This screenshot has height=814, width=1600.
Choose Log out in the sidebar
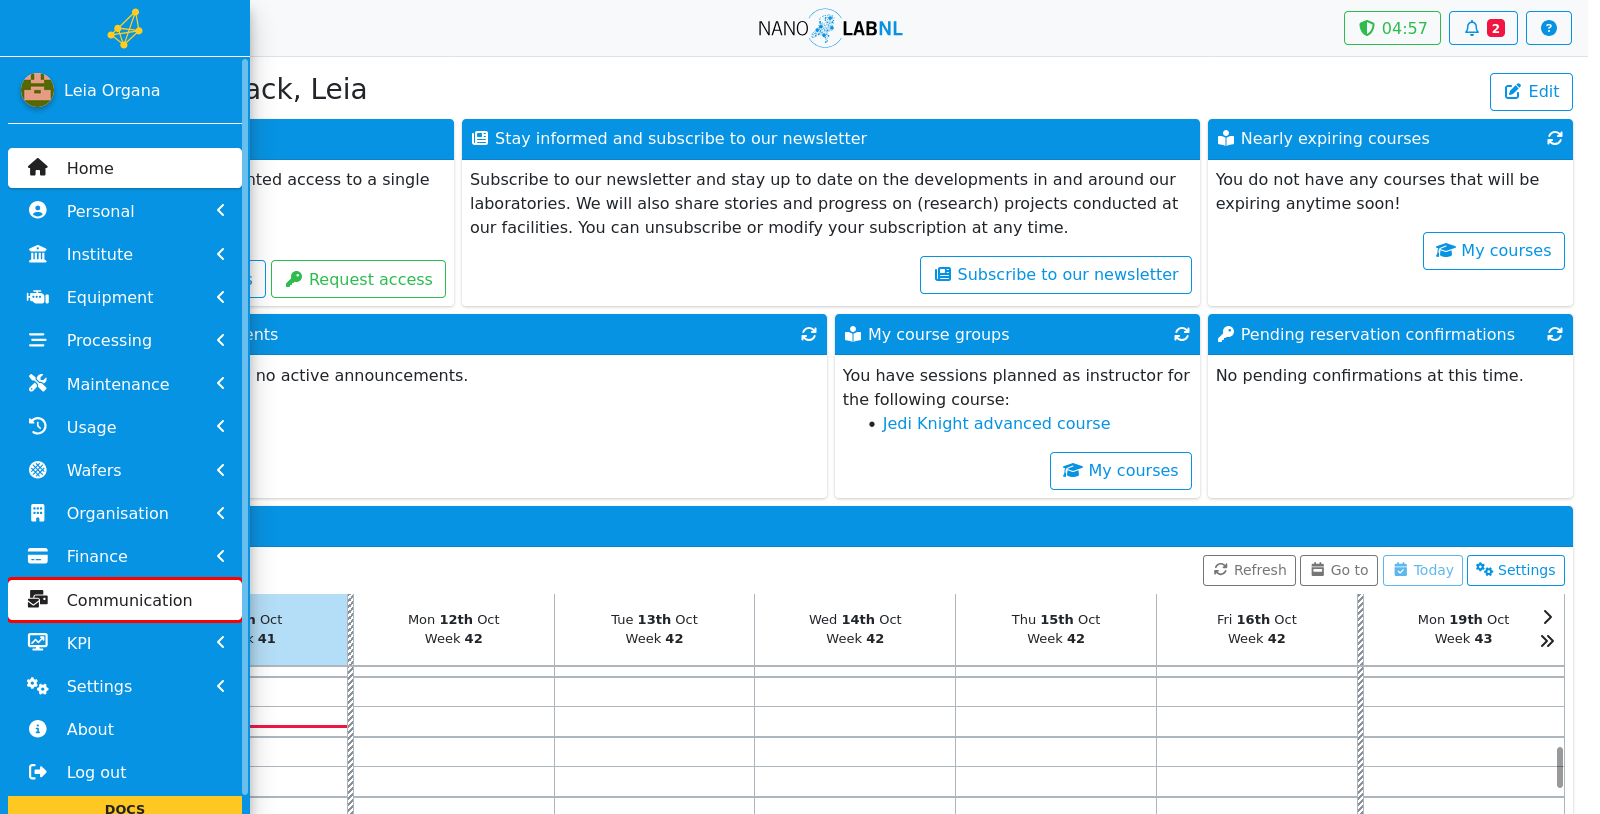tap(125, 772)
